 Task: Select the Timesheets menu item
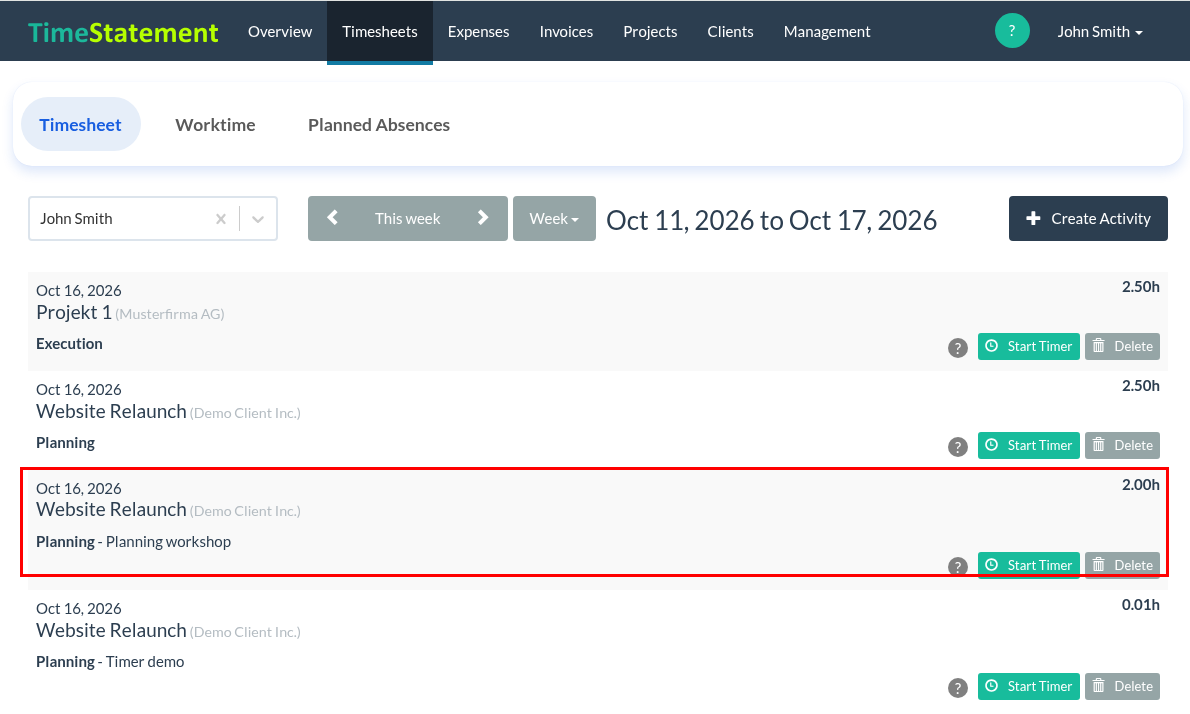[379, 32]
